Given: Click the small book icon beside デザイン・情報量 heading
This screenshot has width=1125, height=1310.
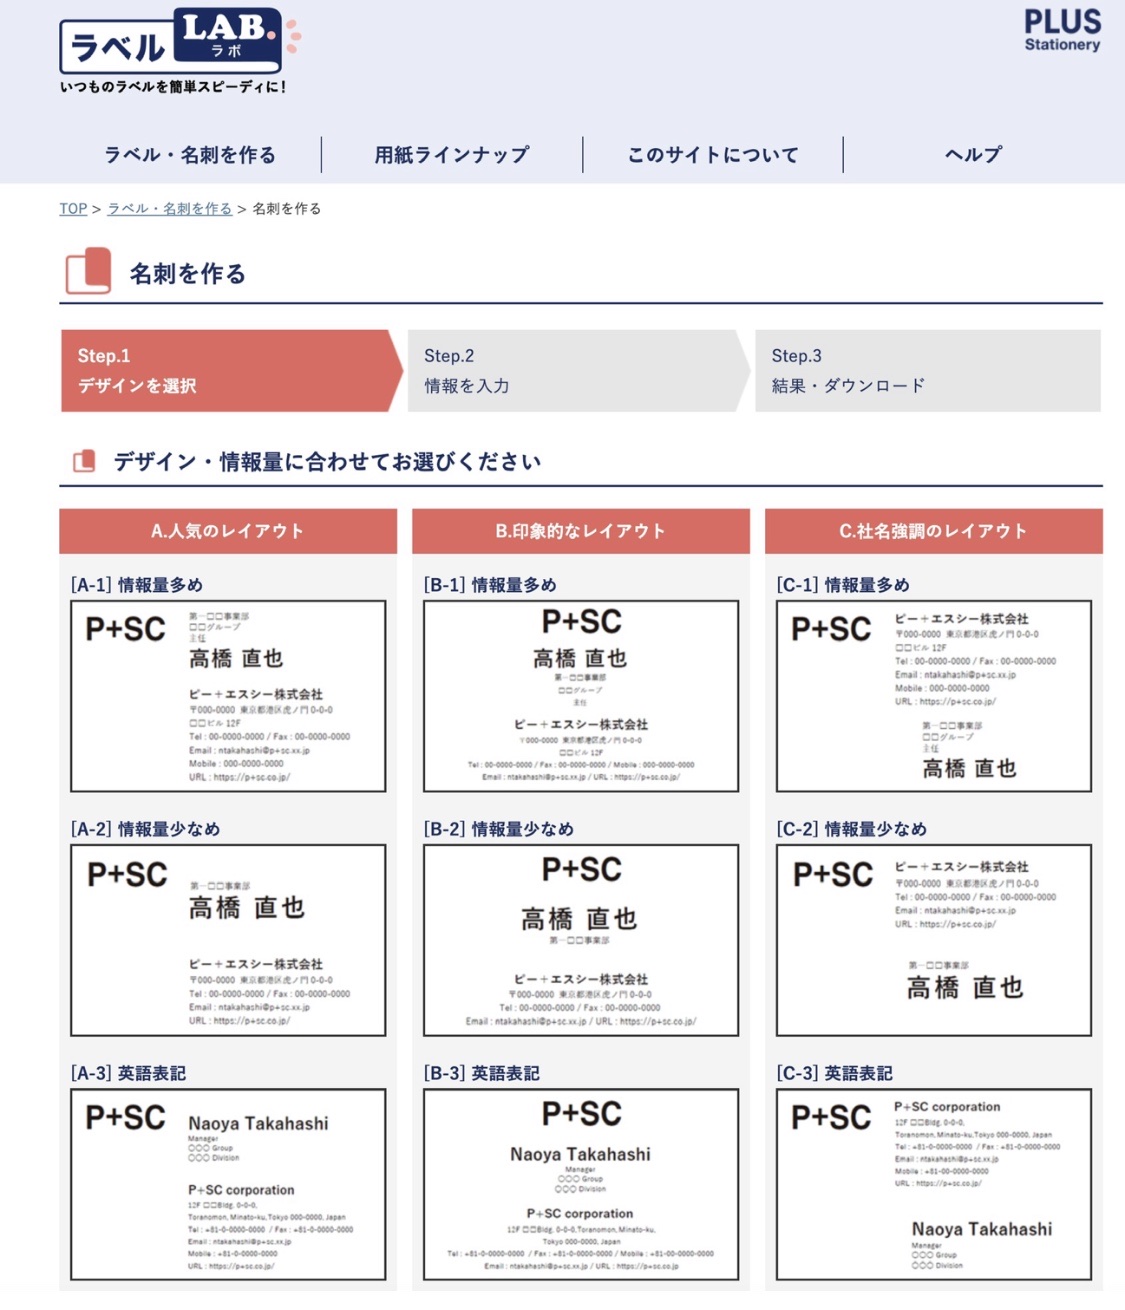Looking at the screenshot, I should [x=84, y=461].
